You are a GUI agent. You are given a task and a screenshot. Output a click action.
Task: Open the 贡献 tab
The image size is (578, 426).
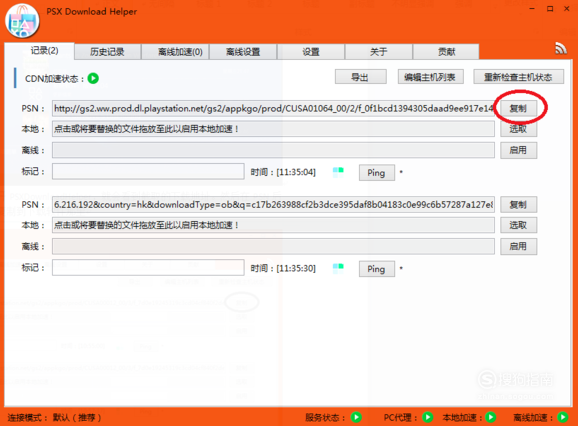tap(446, 52)
